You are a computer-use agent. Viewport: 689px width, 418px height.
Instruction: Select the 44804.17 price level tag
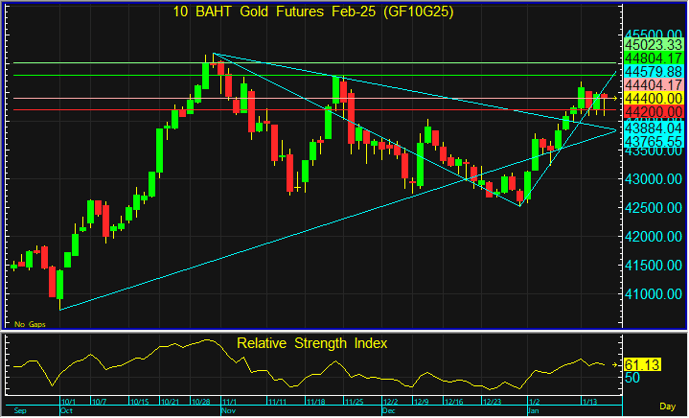point(652,58)
